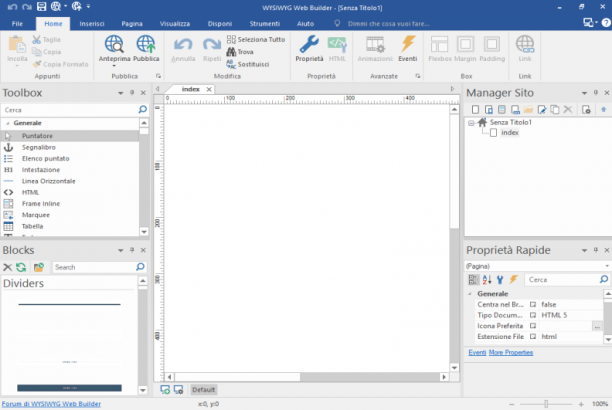
Task: Switch to the Inserisci ribbon tab
Action: 92,23
